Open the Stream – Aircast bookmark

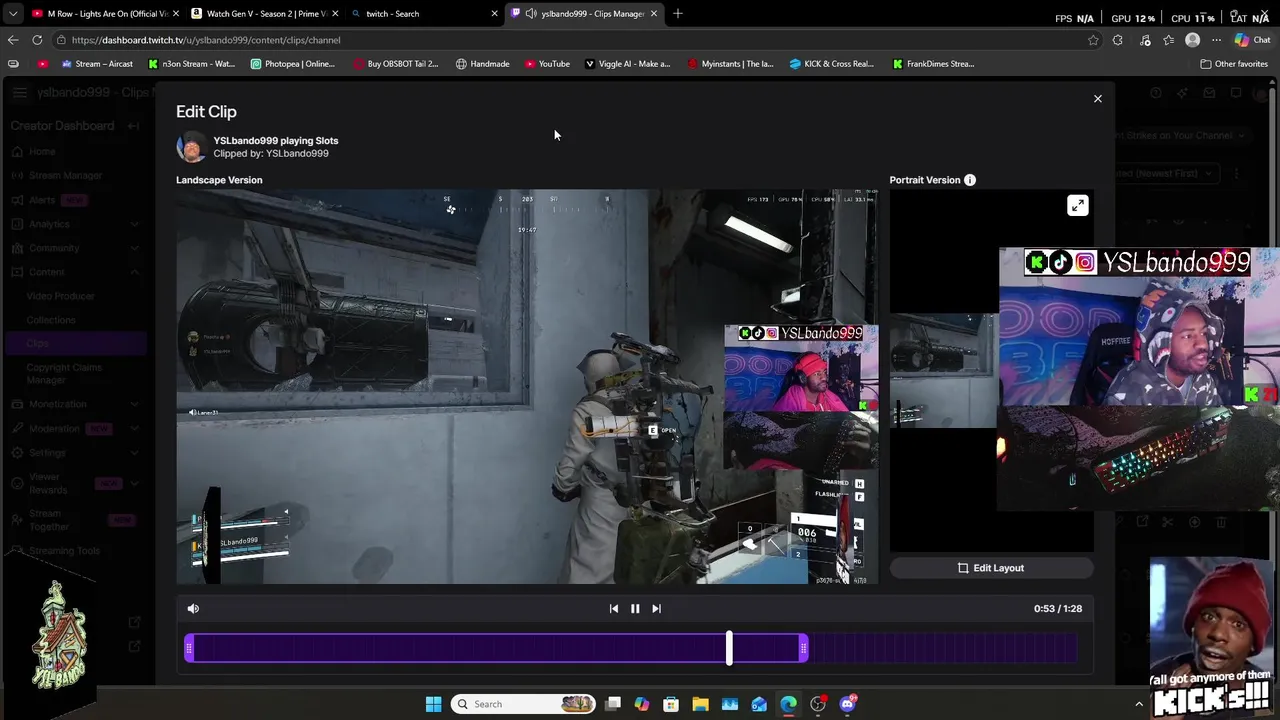point(97,64)
